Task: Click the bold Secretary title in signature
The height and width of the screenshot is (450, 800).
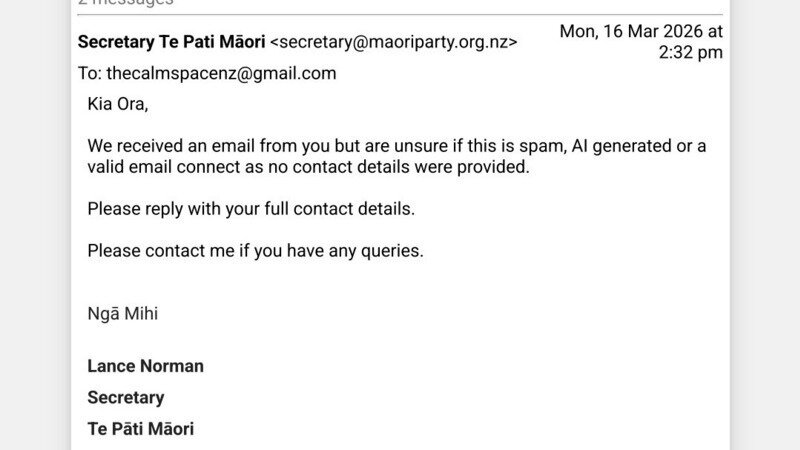Action: coord(125,397)
